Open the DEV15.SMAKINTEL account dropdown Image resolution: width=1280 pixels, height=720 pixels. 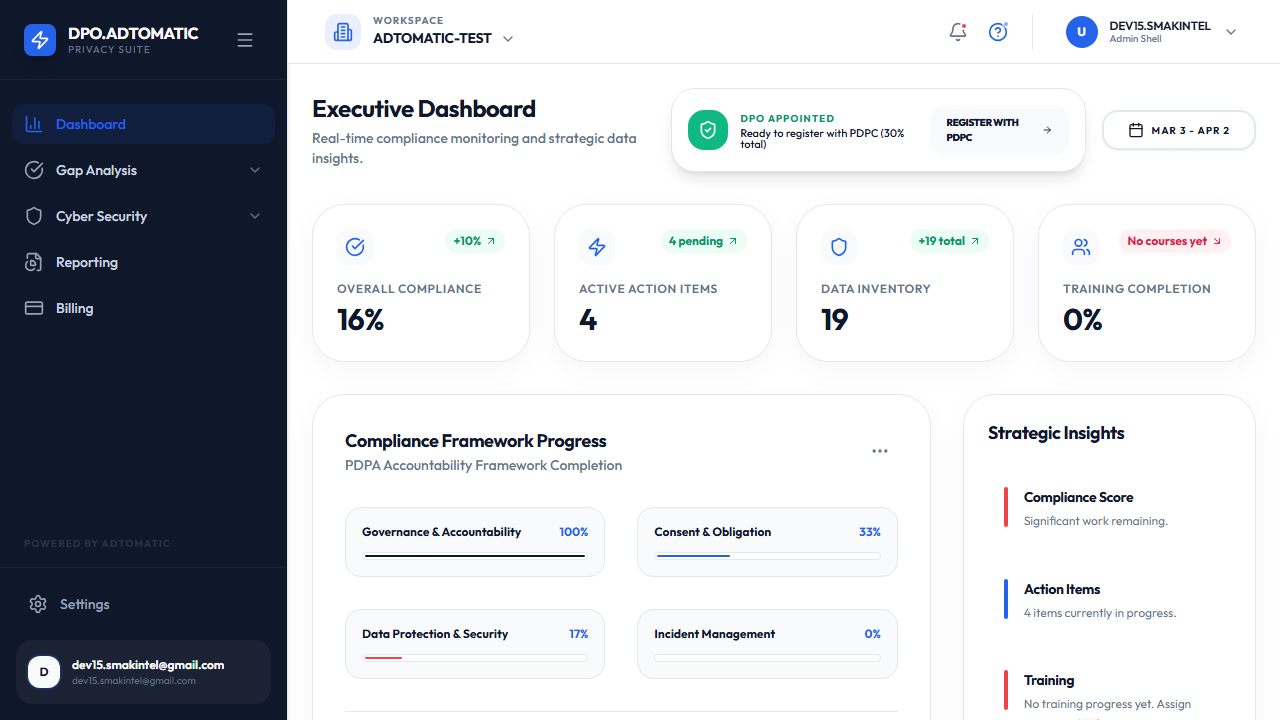pyautogui.click(x=1231, y=31)
